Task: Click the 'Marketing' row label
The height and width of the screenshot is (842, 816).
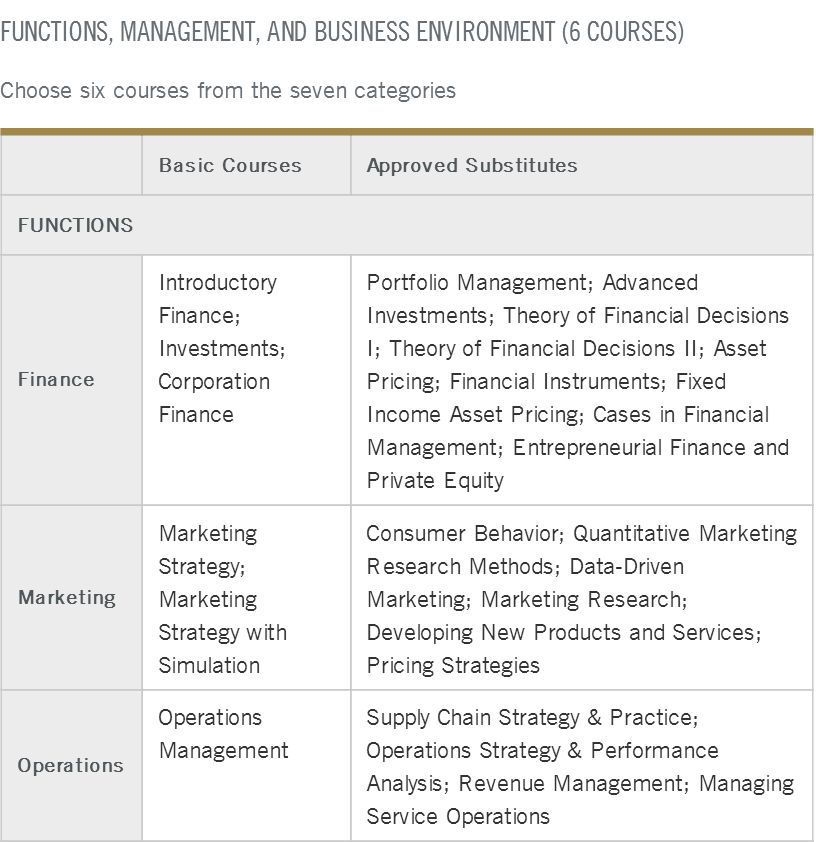Action: [67, 597]
